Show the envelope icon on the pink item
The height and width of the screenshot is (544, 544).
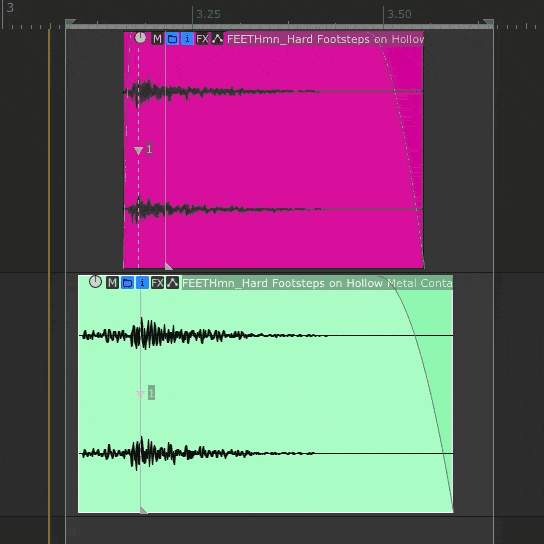pyautogui.click(x=218, y=39)
